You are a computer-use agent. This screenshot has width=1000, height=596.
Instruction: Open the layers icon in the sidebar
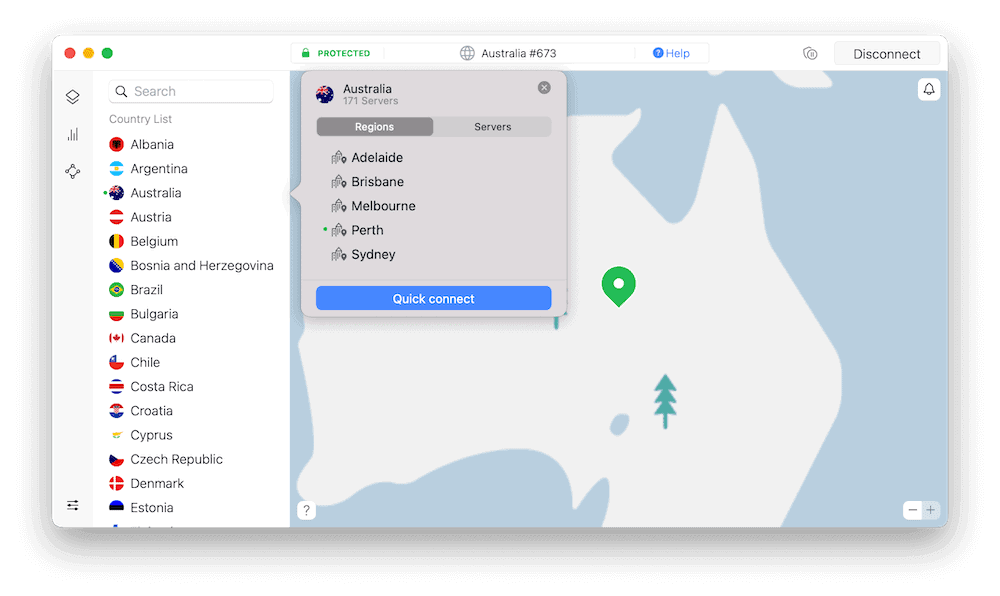click(73, 97)
